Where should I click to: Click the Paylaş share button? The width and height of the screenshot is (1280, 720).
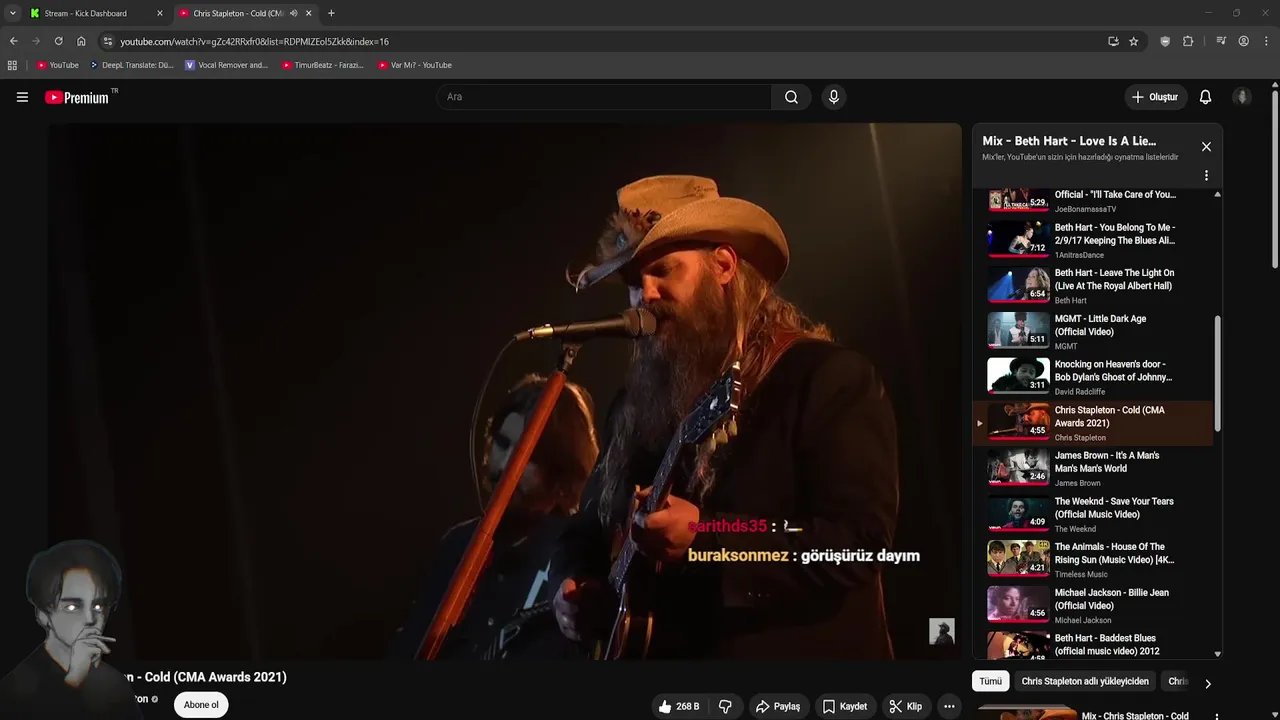click(777, 706)
